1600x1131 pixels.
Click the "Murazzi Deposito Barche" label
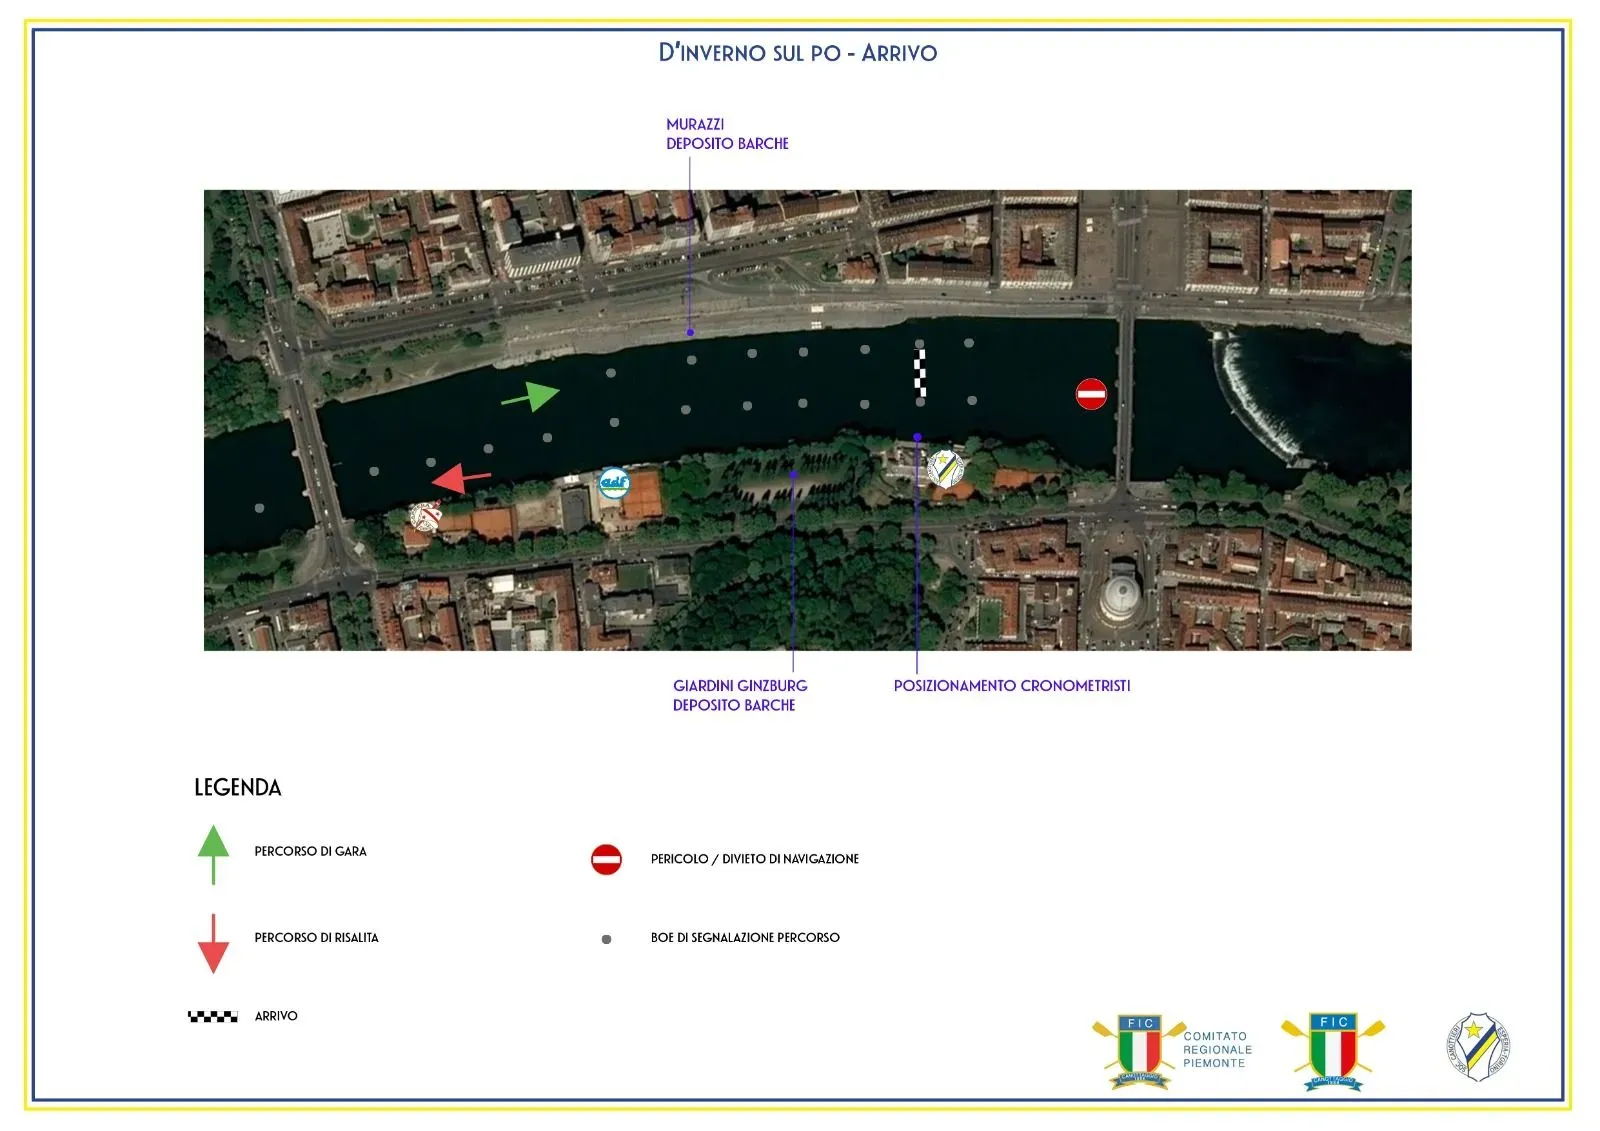(727, 134)
